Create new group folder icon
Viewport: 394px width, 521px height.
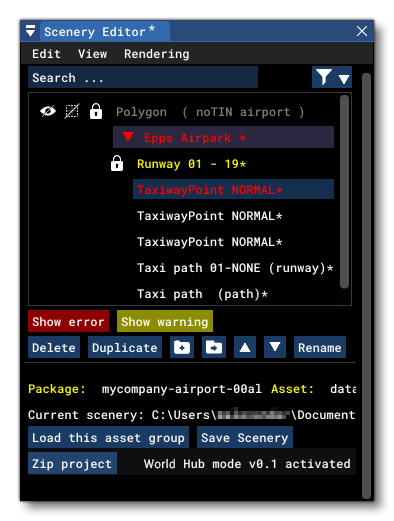coord(182,347)
